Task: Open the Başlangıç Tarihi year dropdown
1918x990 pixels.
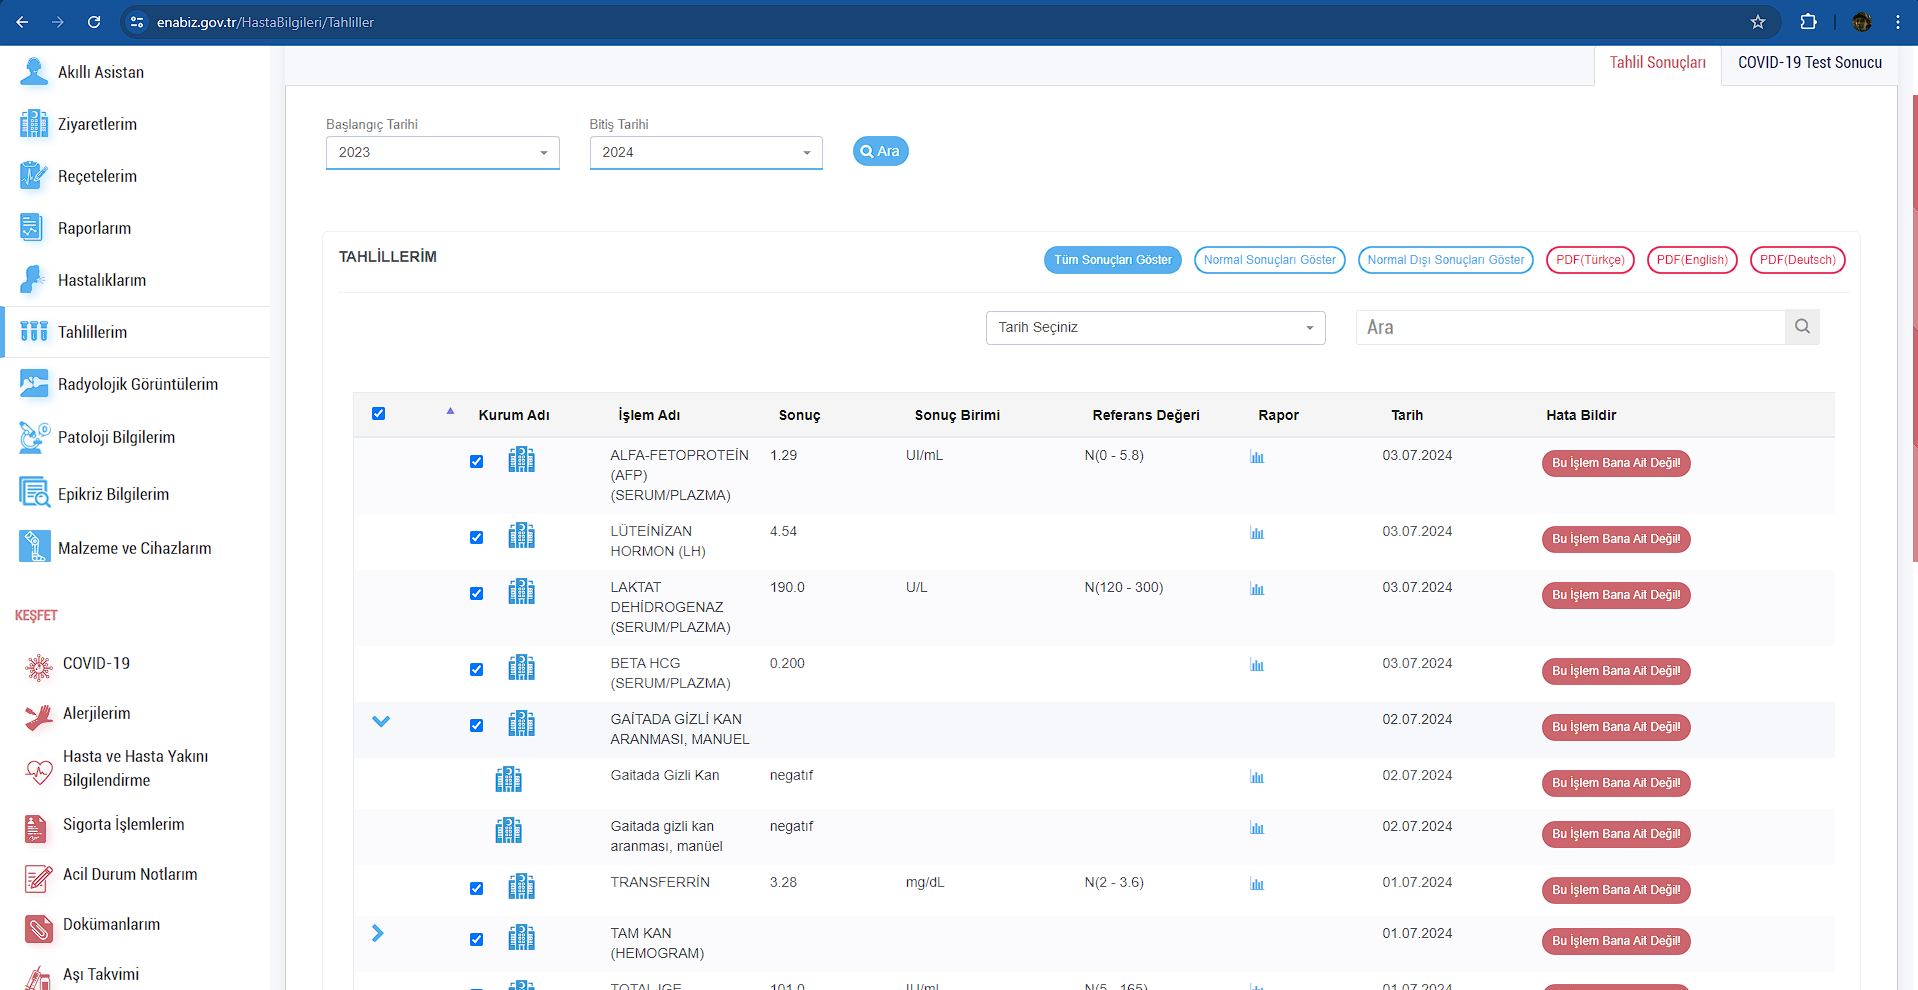Action: (x=443, y=153)
